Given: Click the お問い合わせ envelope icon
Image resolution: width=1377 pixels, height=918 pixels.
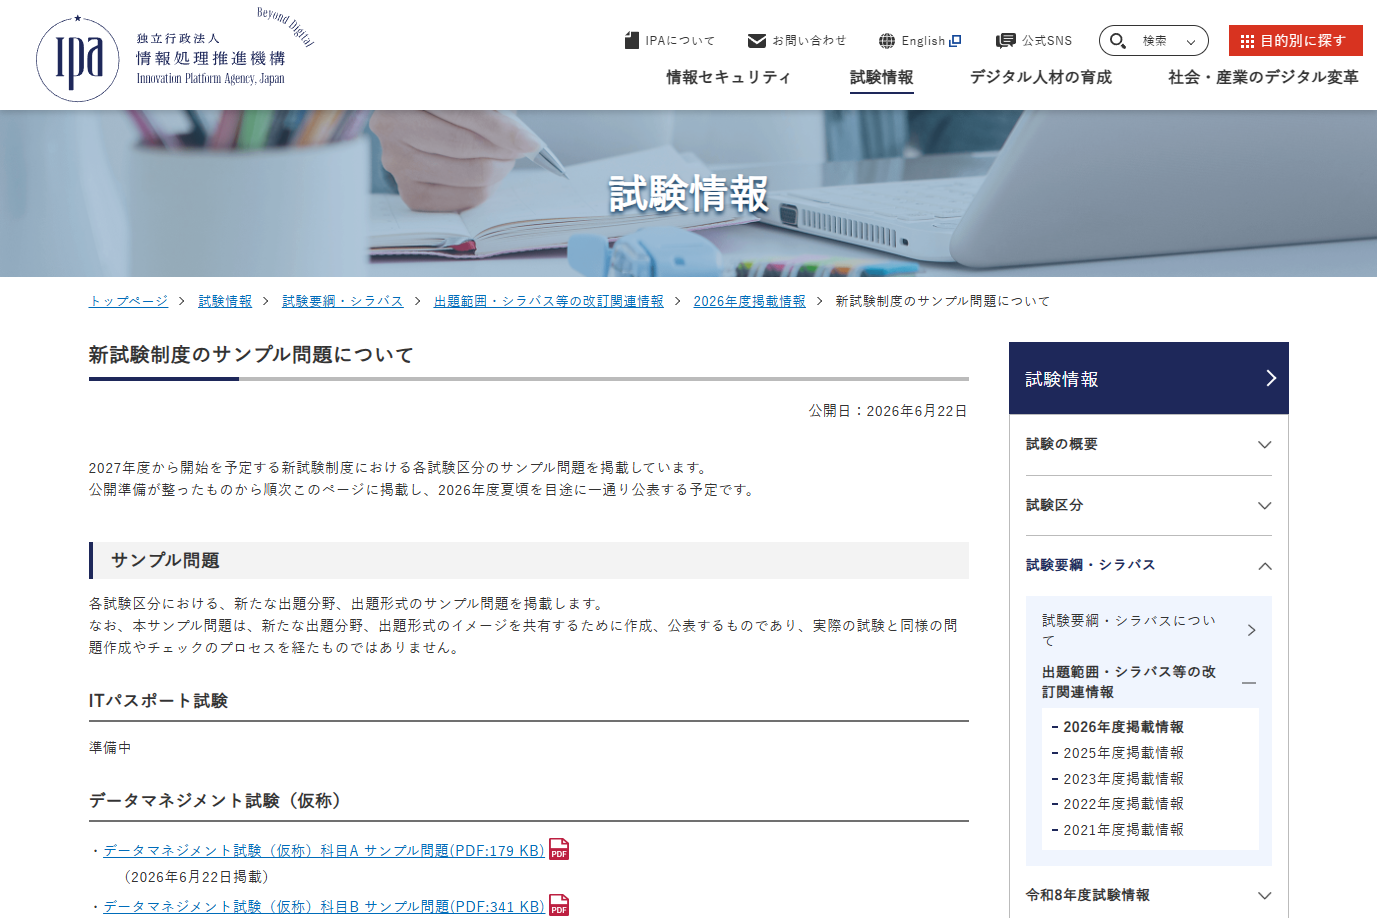Looking at the screenshot, I should coord(757,40).
